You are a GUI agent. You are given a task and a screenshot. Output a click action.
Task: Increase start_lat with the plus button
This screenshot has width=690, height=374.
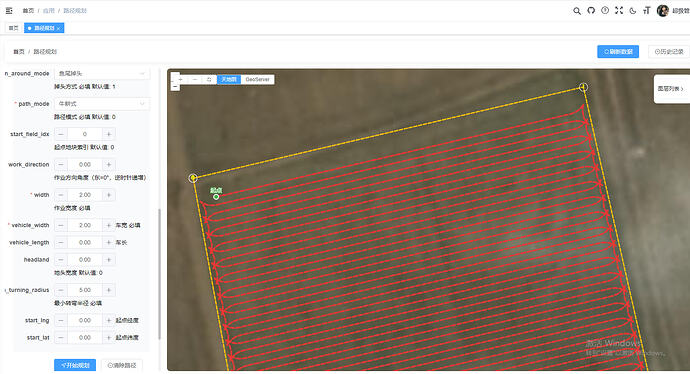pyautogui.click(x=109, y=337)
